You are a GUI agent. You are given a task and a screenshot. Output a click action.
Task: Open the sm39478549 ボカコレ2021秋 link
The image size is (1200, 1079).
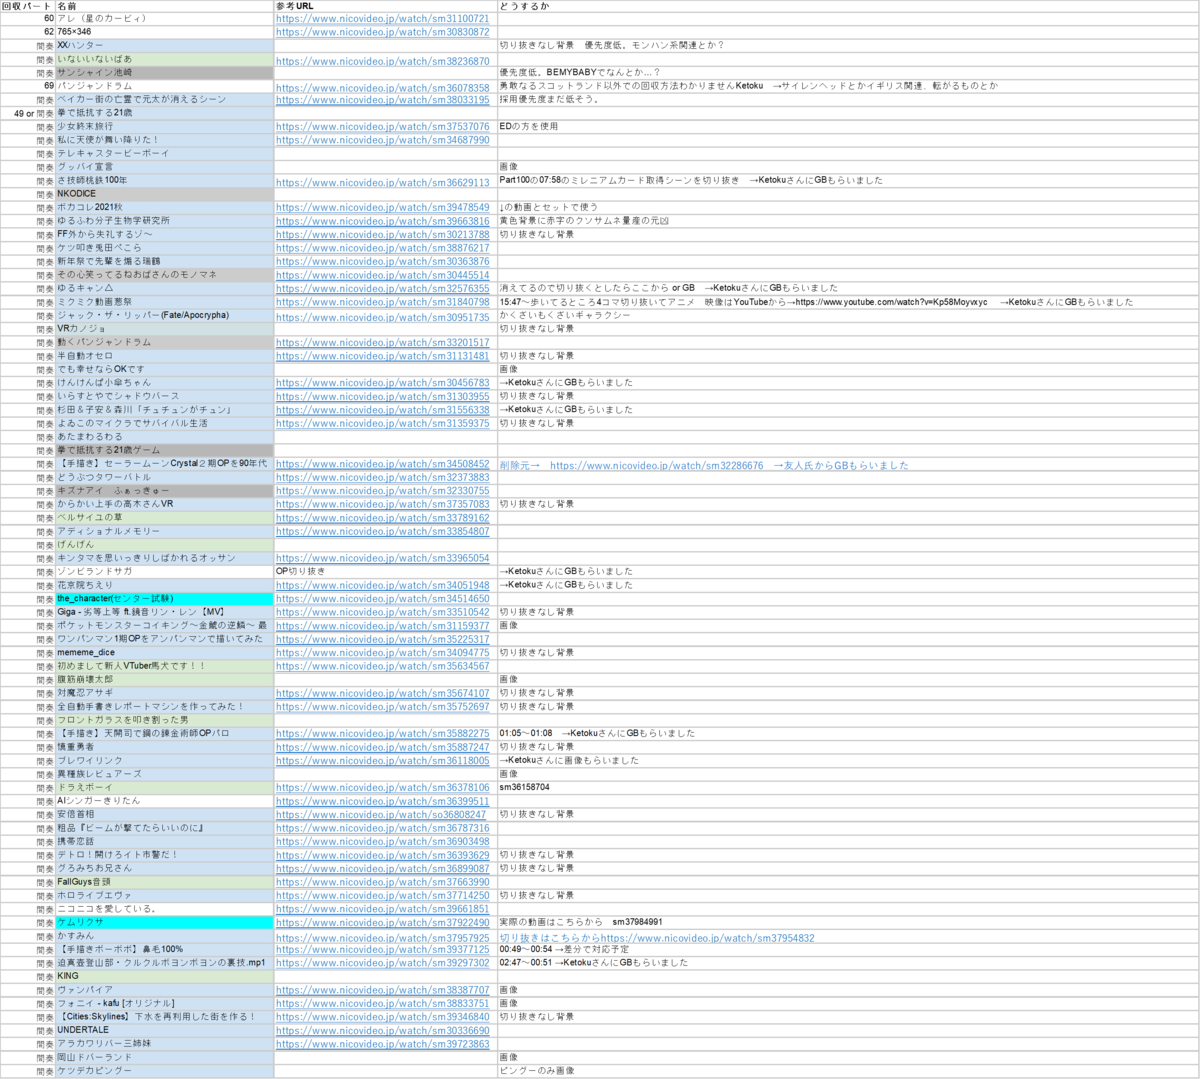(x=383, y=208)
